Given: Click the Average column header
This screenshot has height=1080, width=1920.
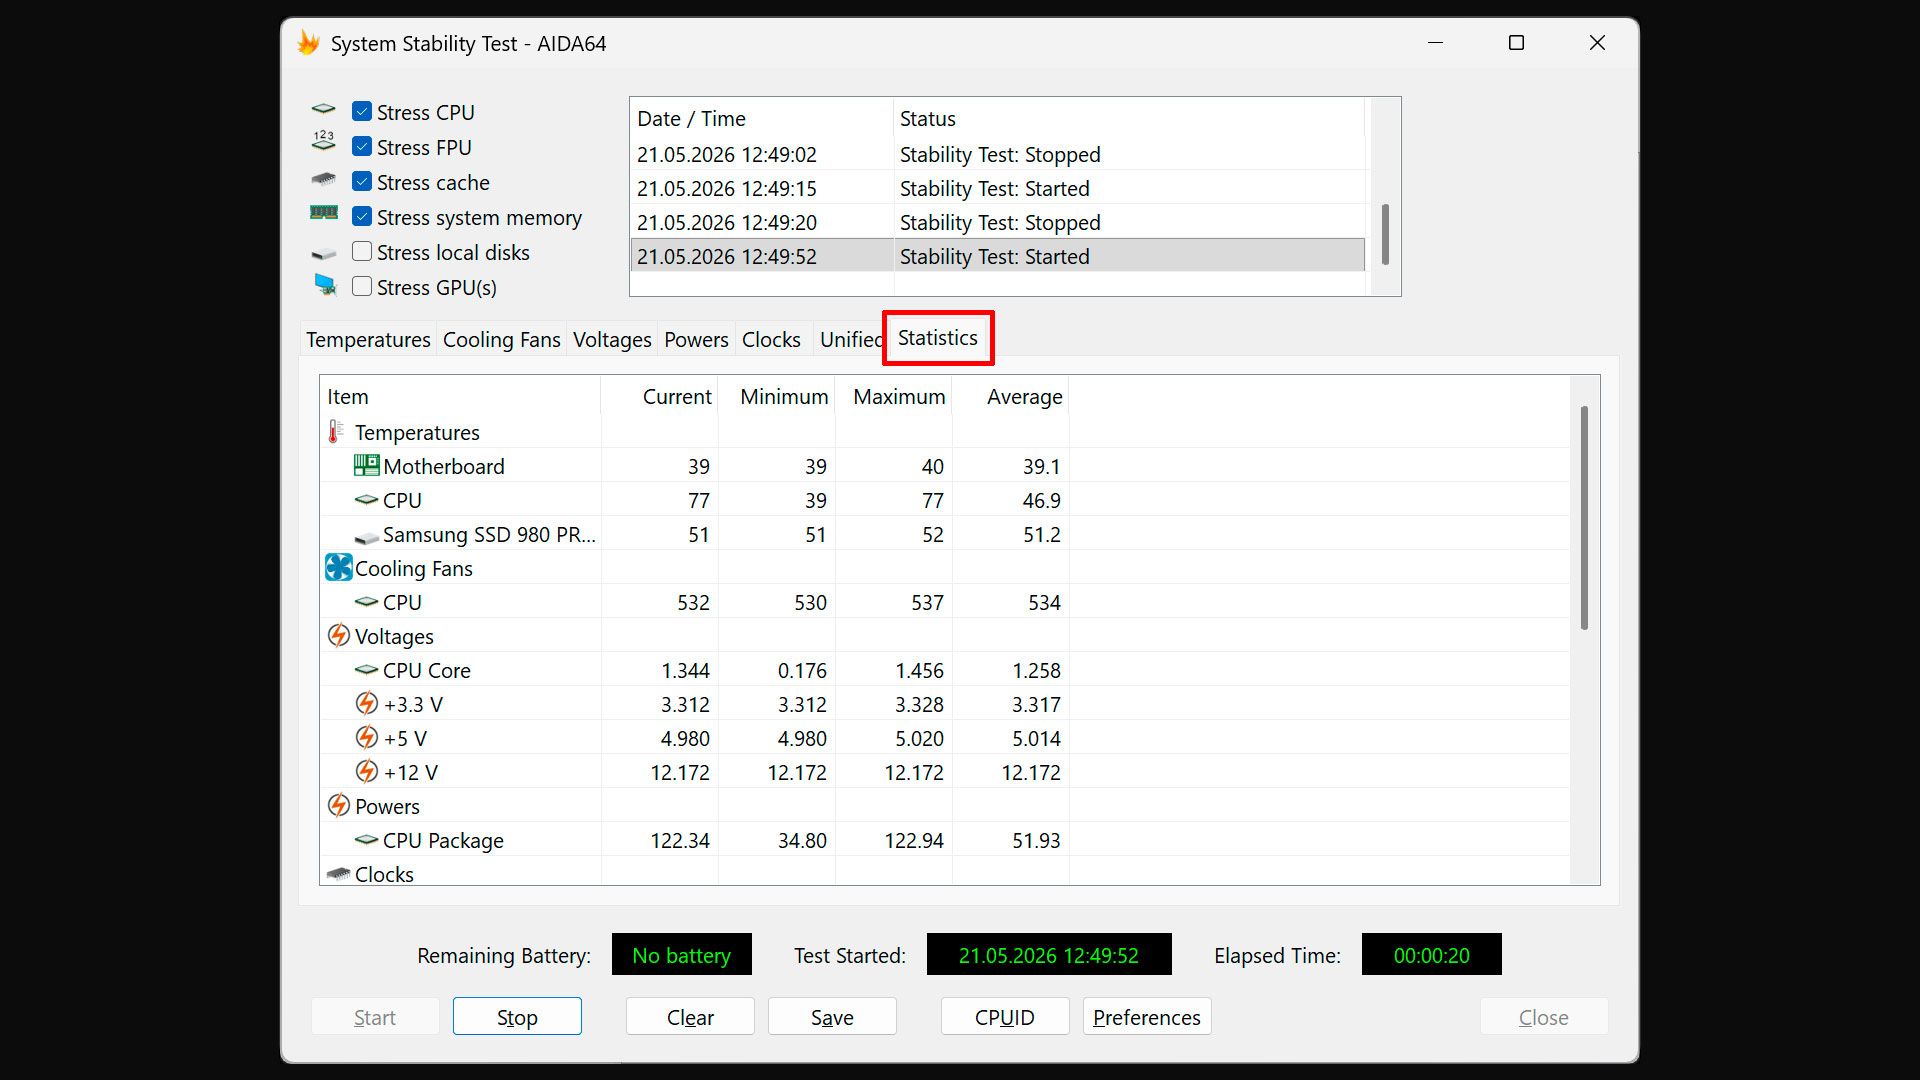Looking at the screenshot, I should (1010, 396).
